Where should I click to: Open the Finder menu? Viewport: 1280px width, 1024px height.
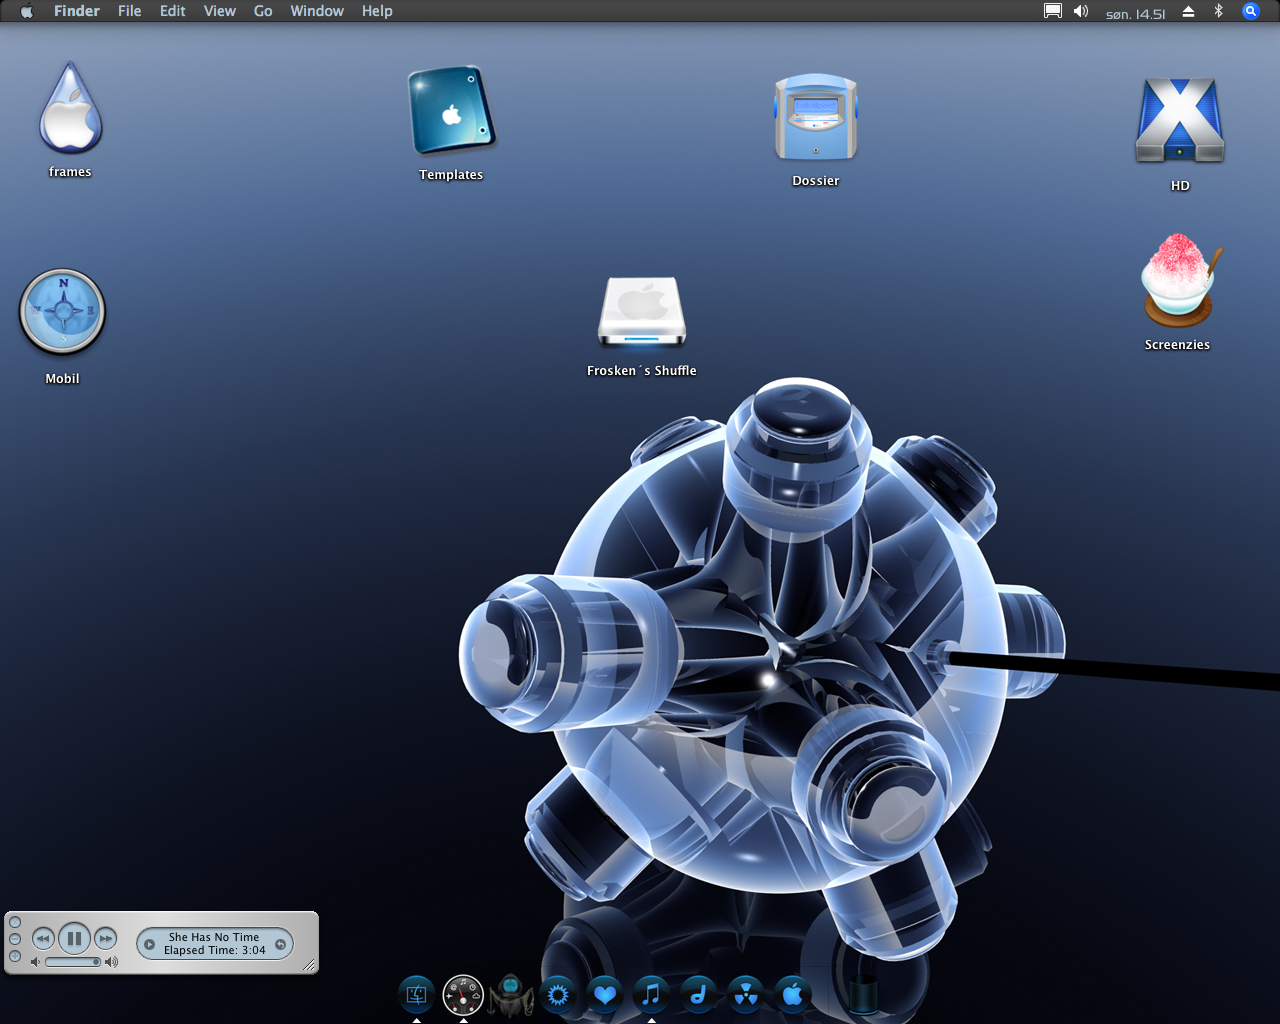click(77, 11)
